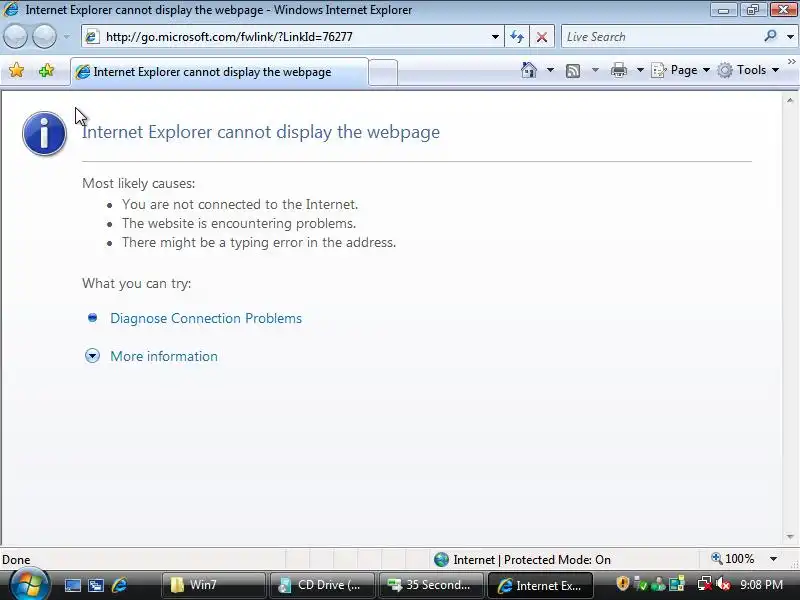Click the toolbar overflow chevron

tap(791, 62)
